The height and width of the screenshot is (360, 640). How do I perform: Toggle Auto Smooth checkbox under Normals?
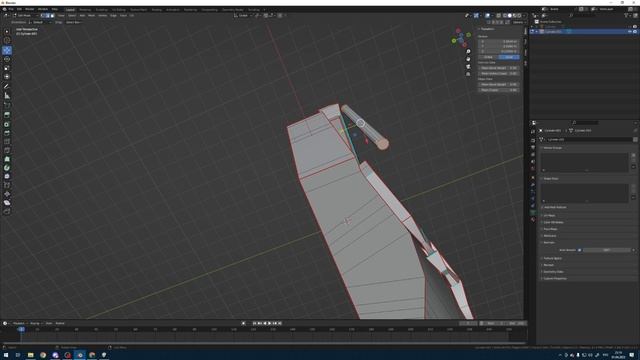pyautogui.click(x=579, y=250)
